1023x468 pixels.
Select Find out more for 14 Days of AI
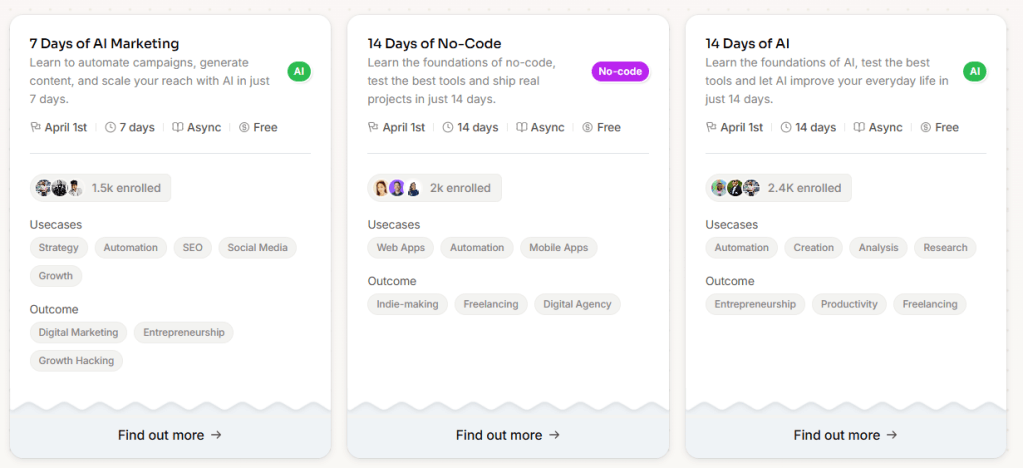(846, 435)
